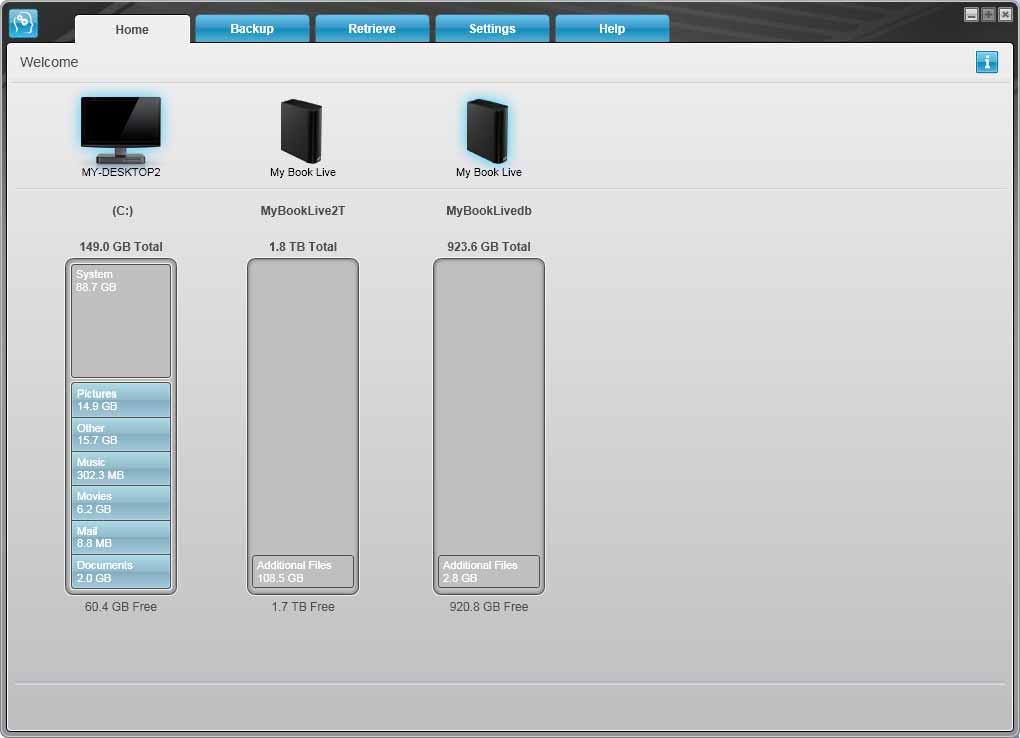Select the MY-DESKTOP2 computer icon
This screenshot has height=738, width=1020.
coord(121,130)
